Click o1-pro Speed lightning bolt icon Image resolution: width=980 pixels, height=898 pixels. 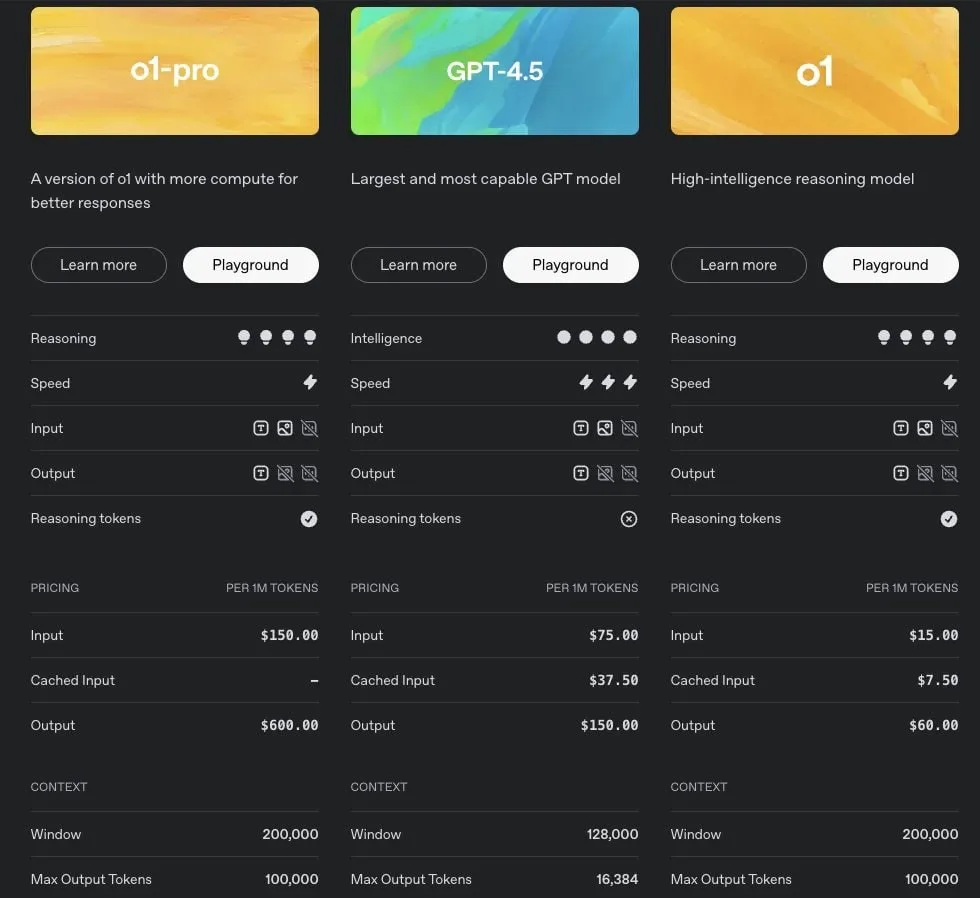[x=310, y=382]
